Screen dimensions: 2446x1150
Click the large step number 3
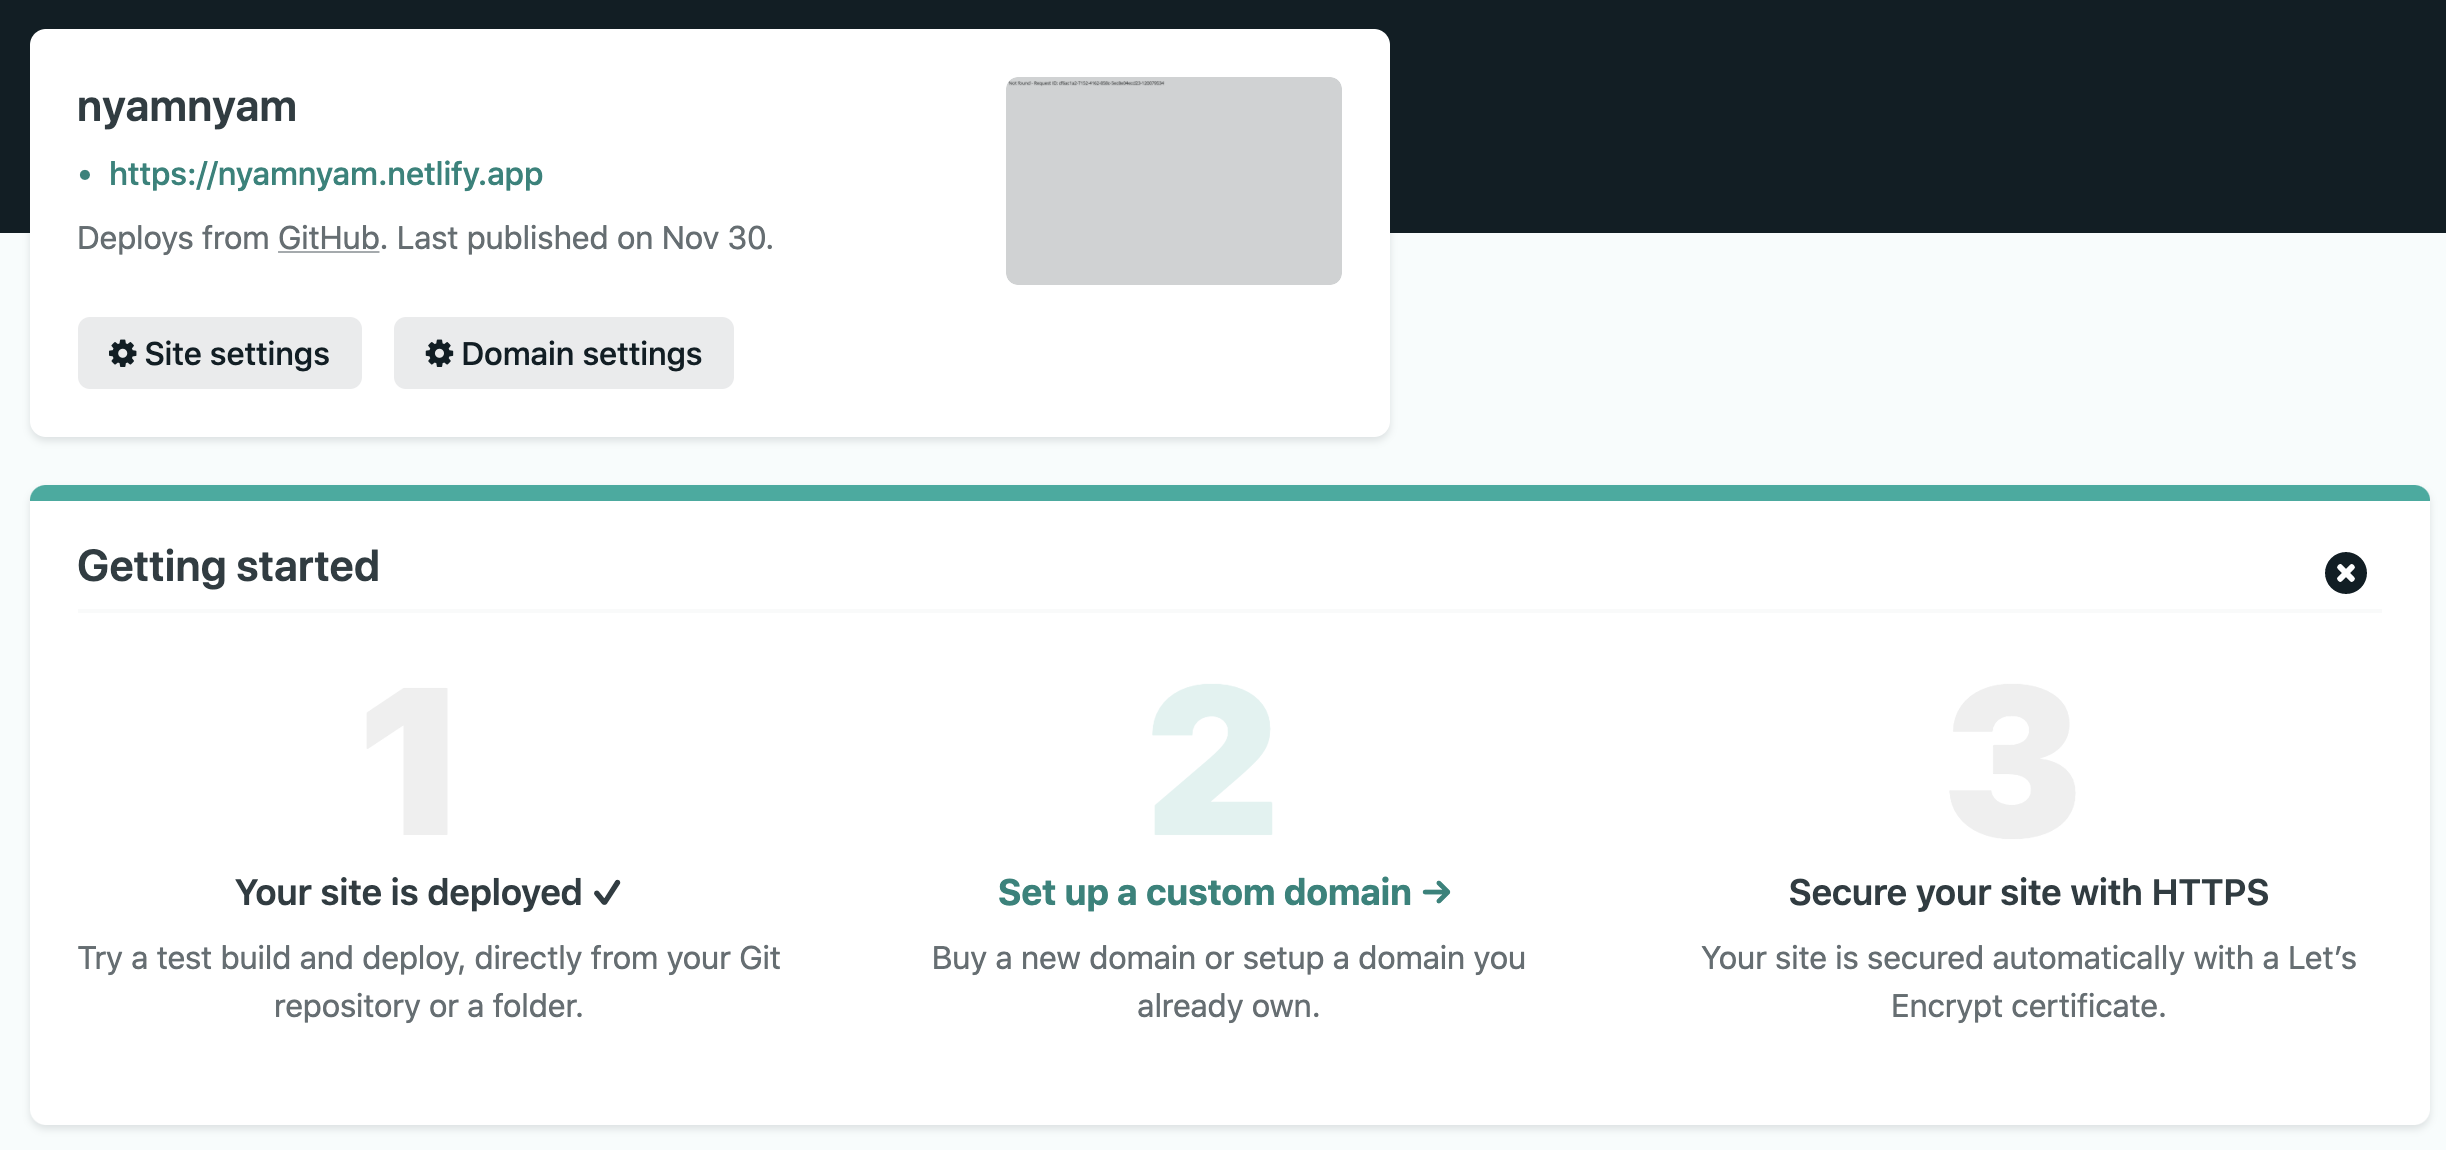2012,762
